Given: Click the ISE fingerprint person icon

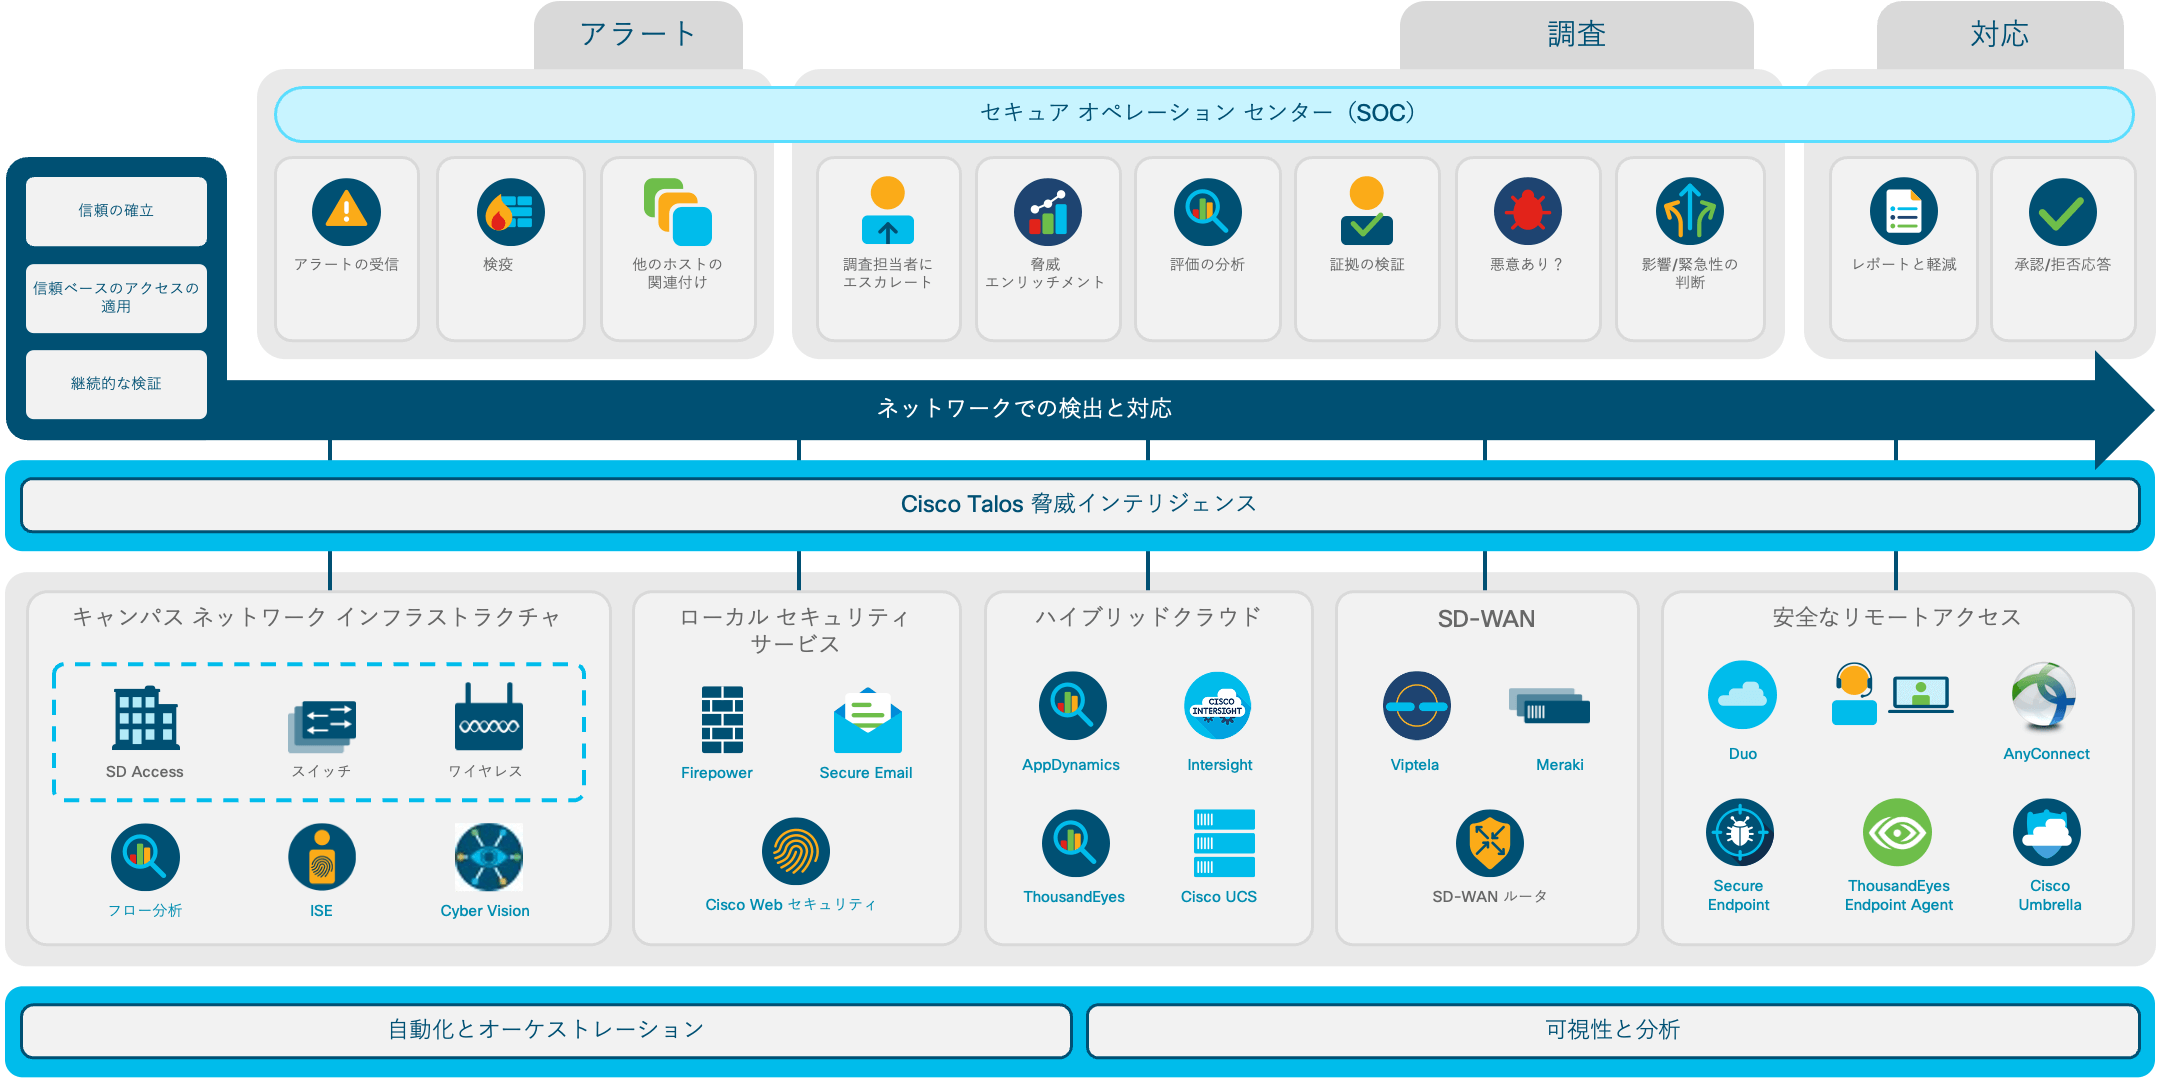Looking at the screenshot, I should 322,857.
